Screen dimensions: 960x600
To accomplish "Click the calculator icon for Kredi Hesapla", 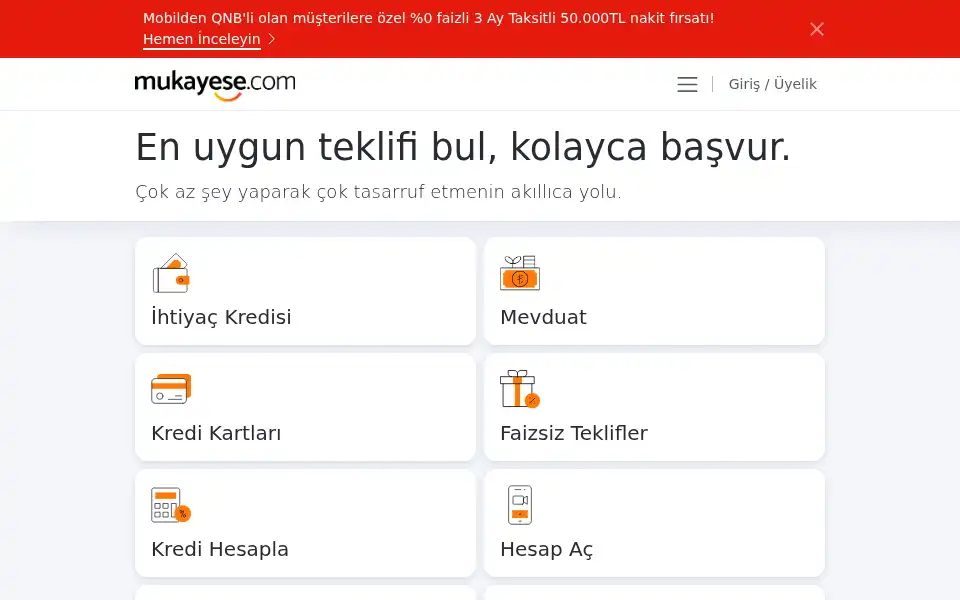I will [171, 504].
